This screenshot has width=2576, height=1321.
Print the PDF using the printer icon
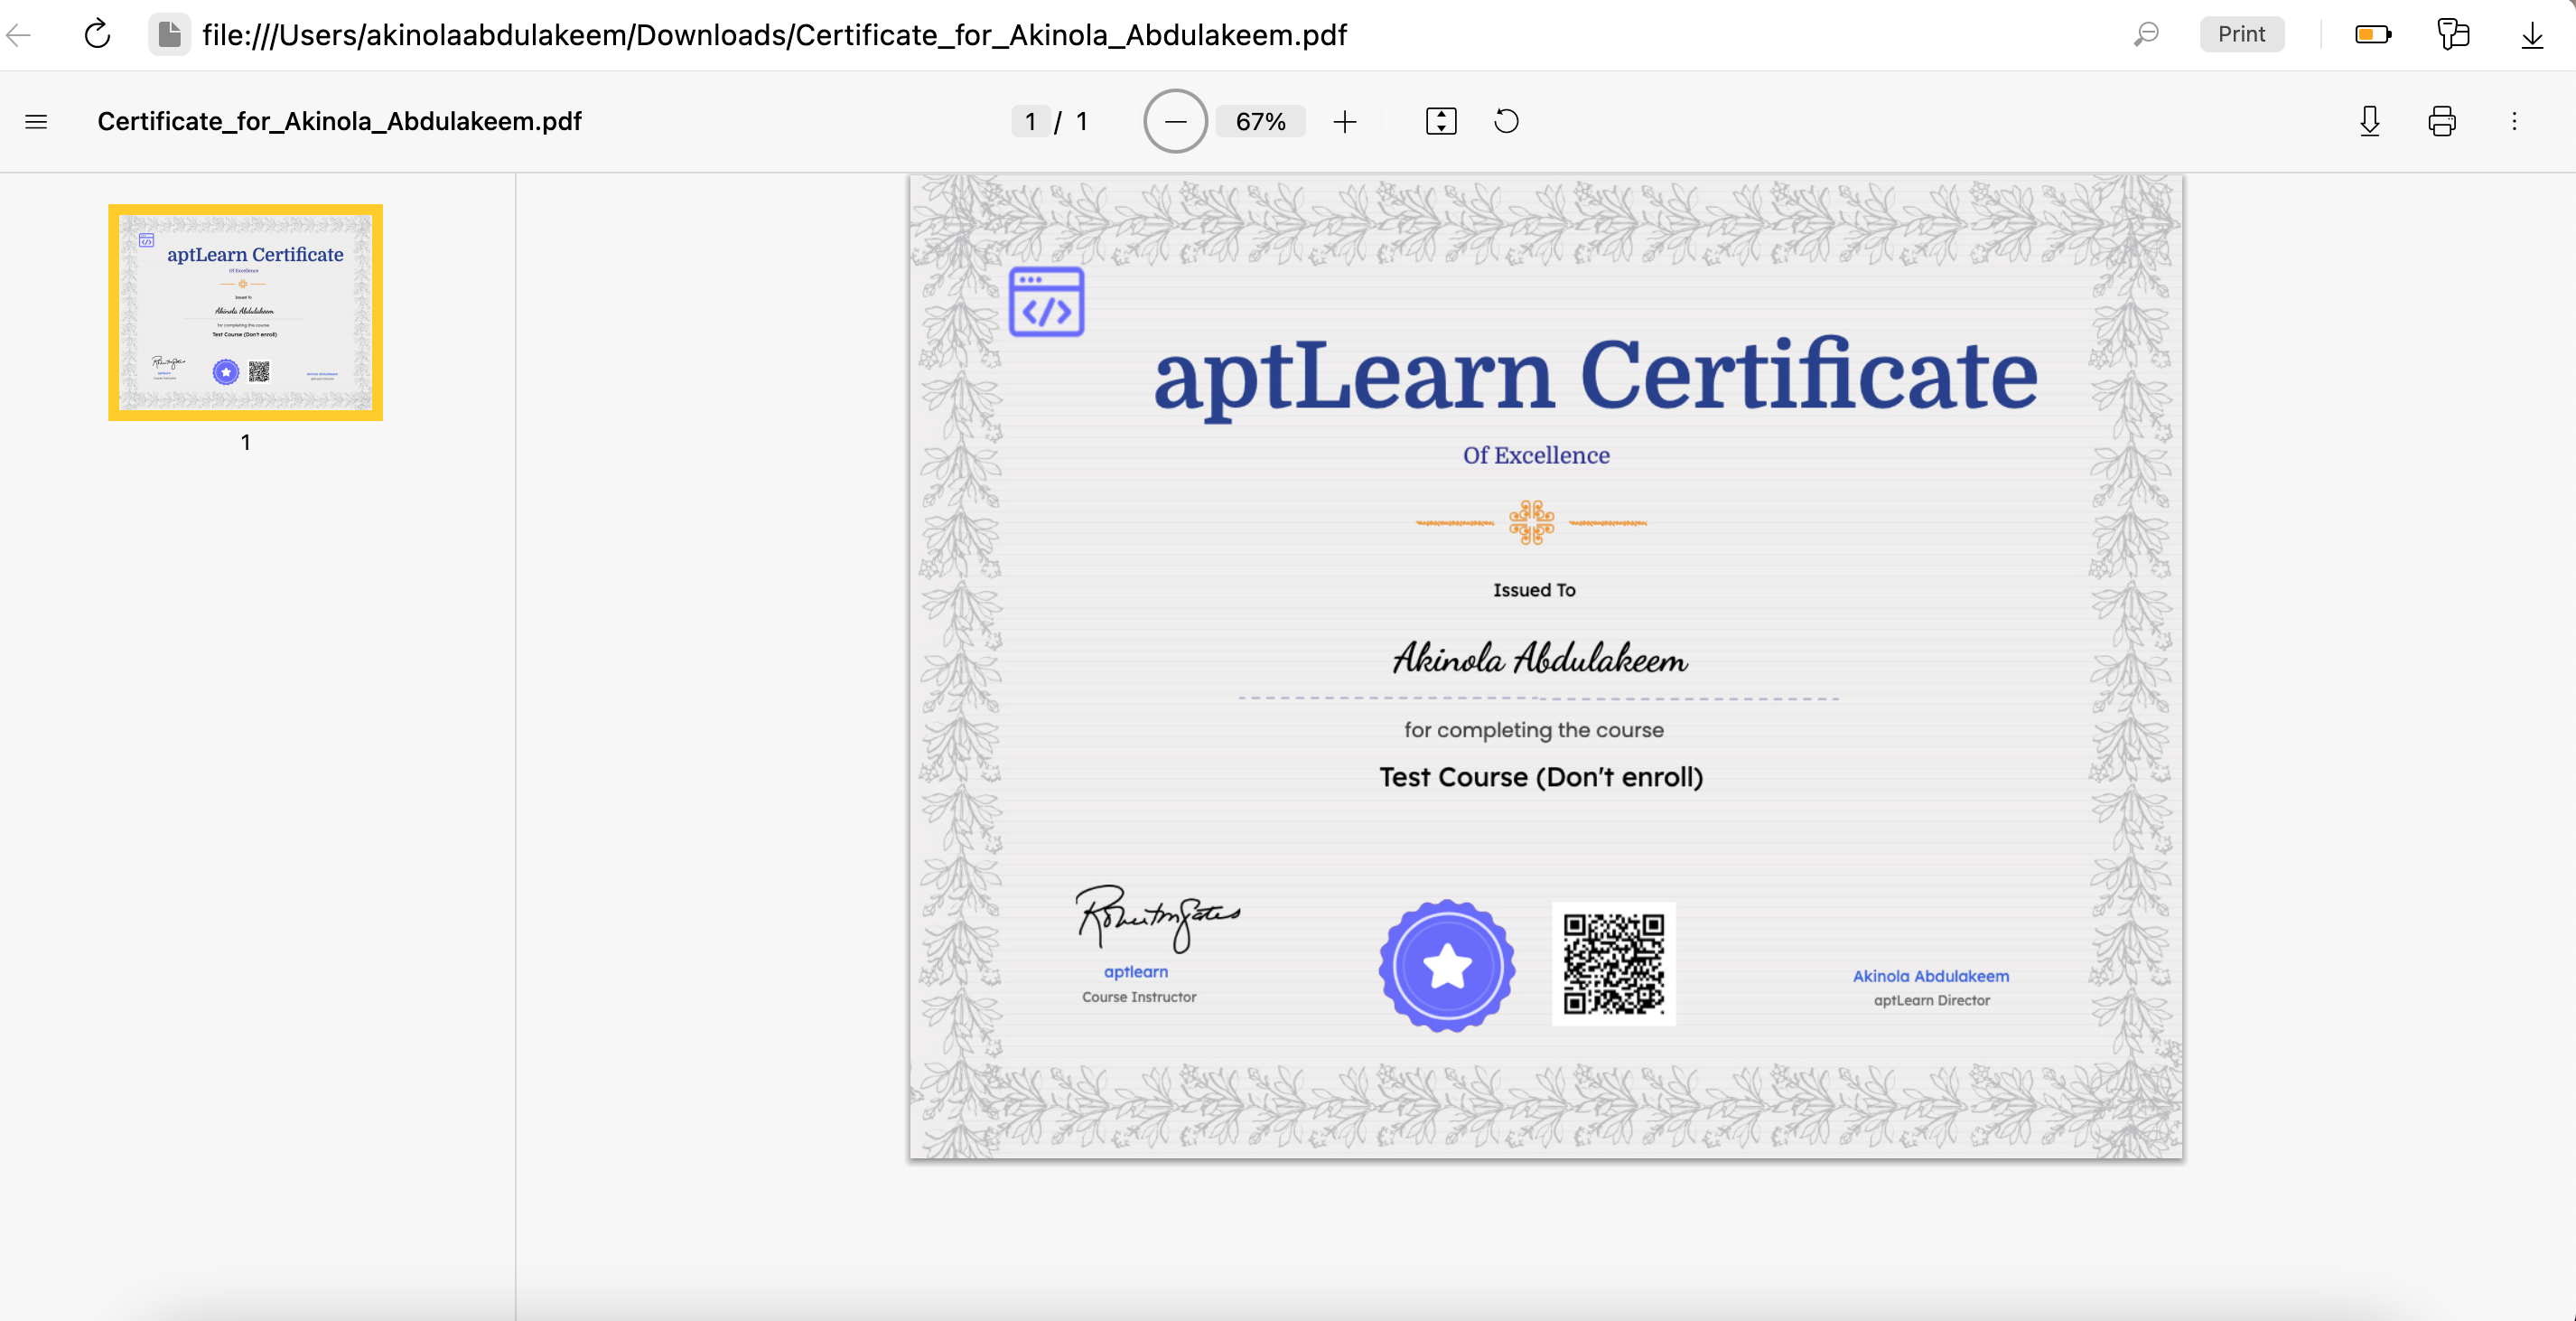tap(2442, 122)
